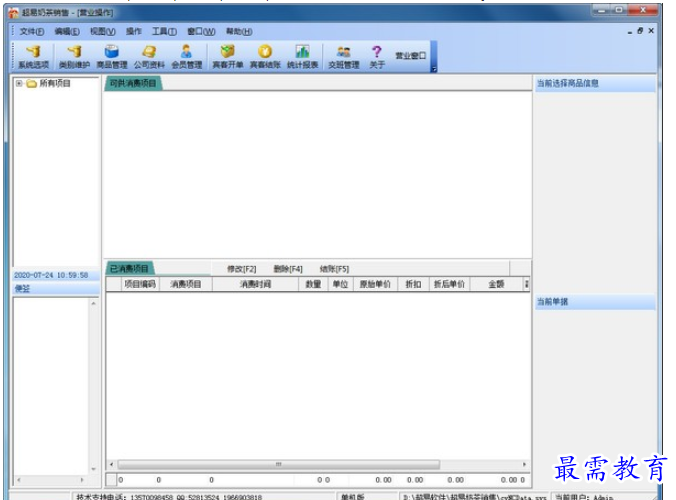Screen dimensions: 676x500
Task: Click right arrow of table horizontal scrollbar
Action: point(524,464)
